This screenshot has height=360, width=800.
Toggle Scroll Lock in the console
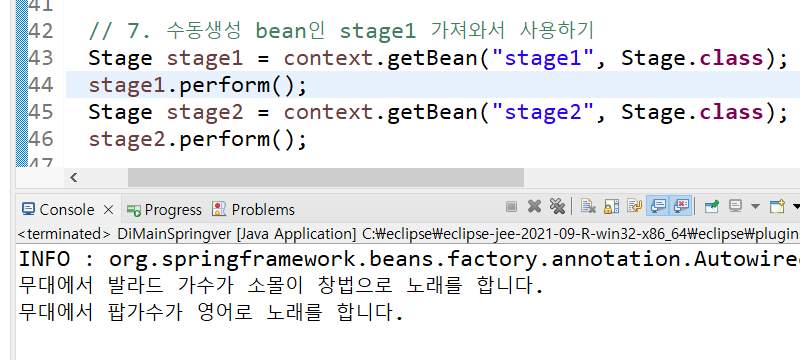611,207
